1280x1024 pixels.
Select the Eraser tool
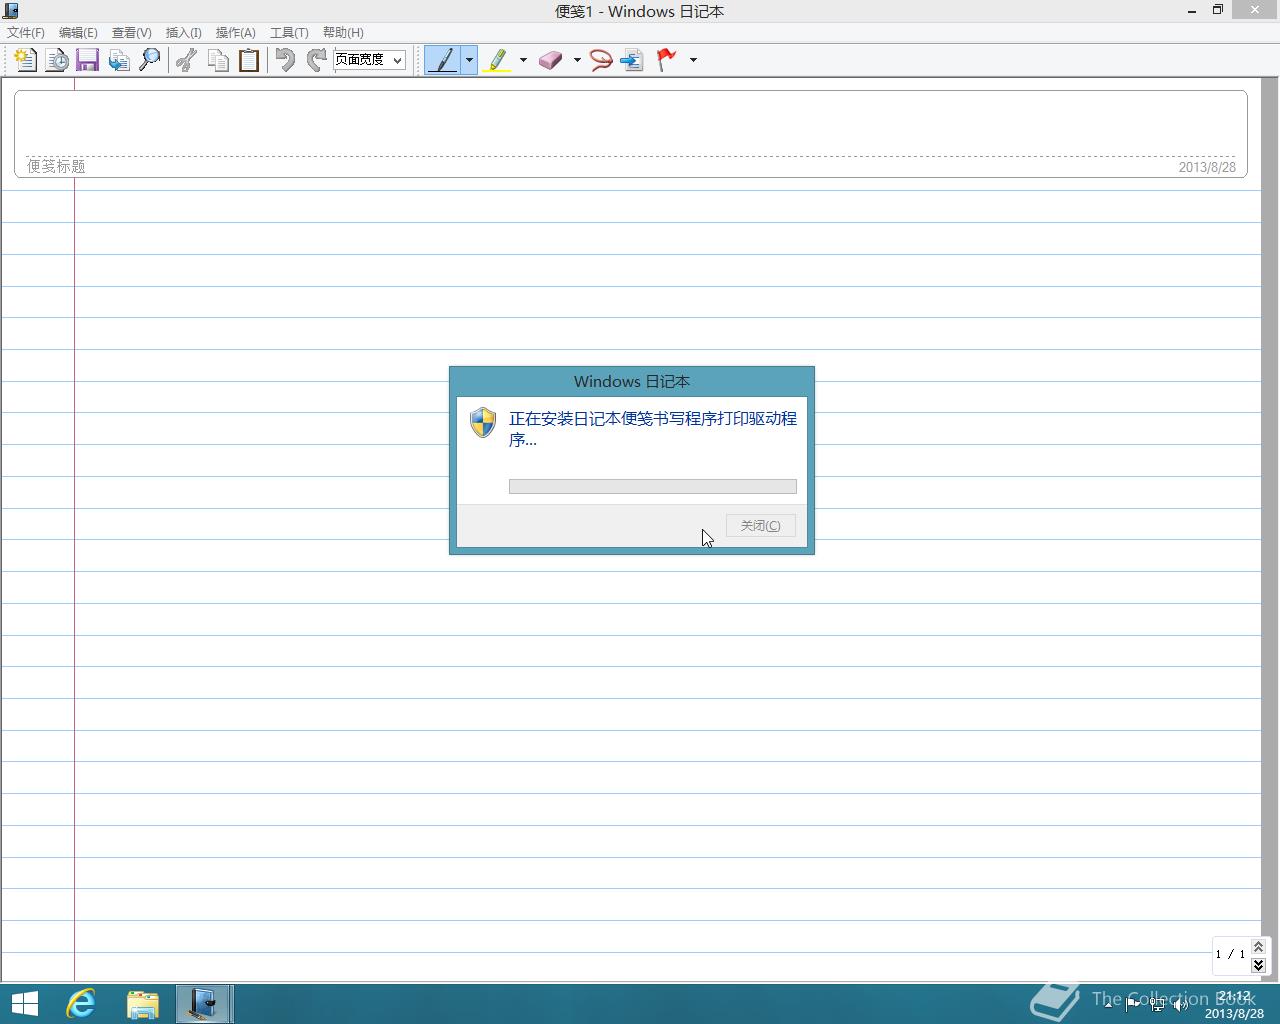pyautogui.click(x=551, y=60)
